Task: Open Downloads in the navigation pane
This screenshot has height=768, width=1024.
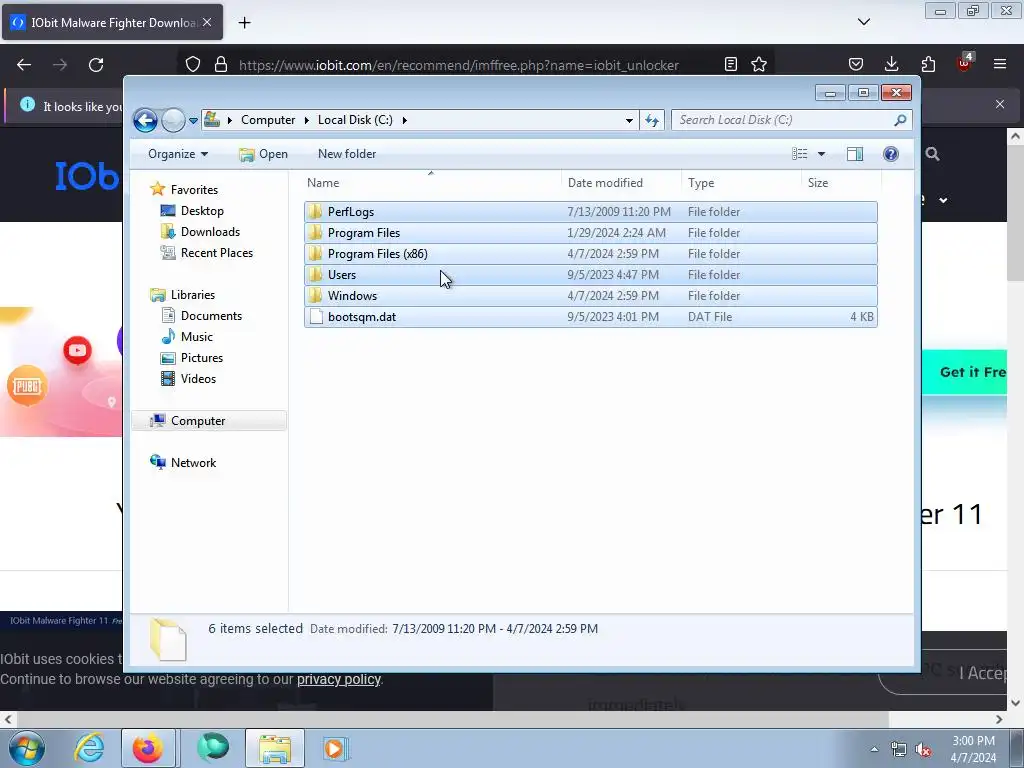Action: tap(210, 232)
